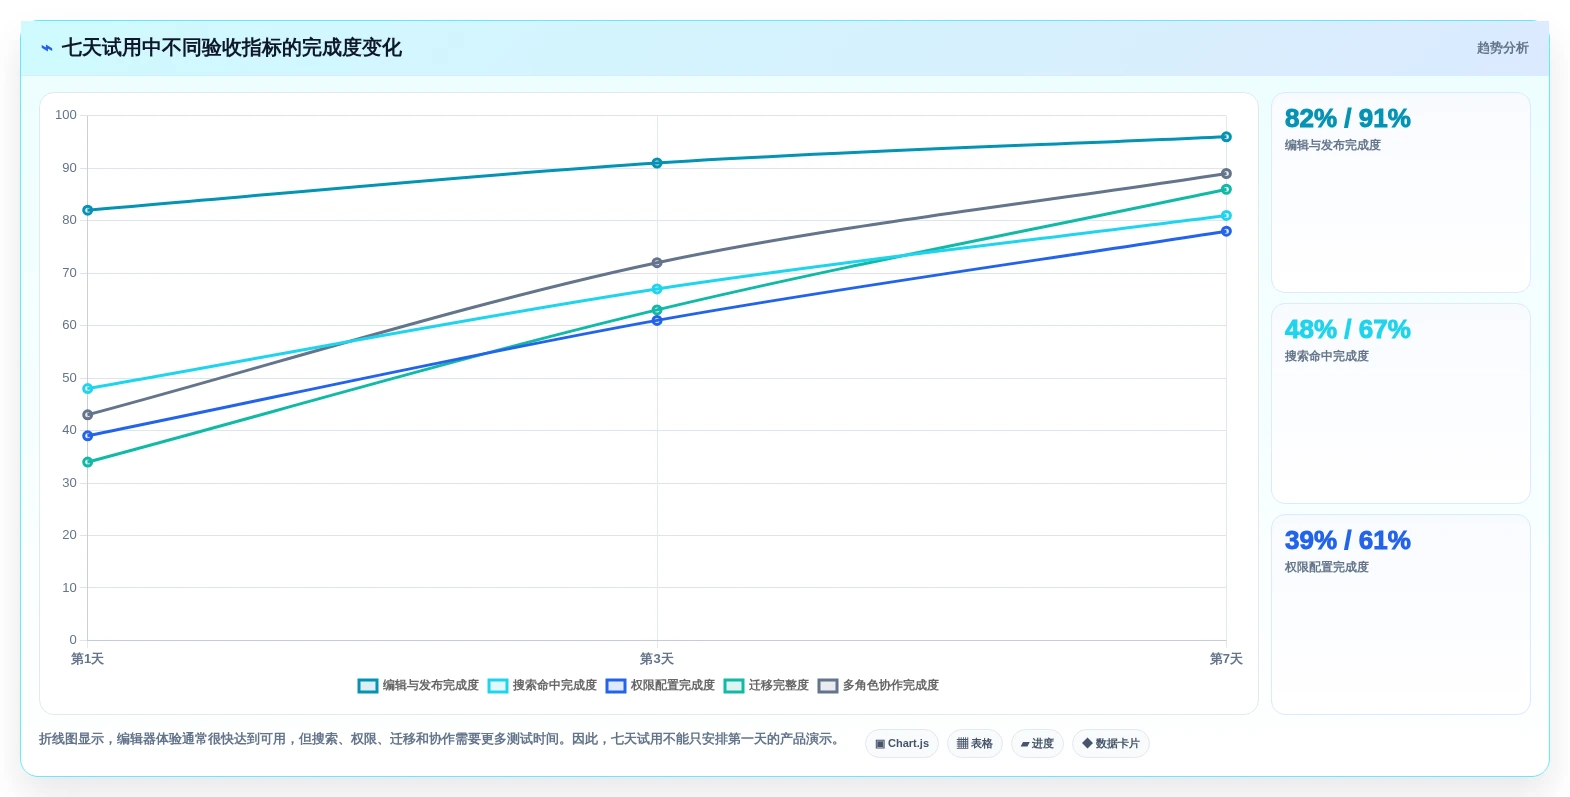This screenshot has height=797, width=1570.
Task: Click 搜索命中 data point at 第7天 (81)
Action: 1226,216
